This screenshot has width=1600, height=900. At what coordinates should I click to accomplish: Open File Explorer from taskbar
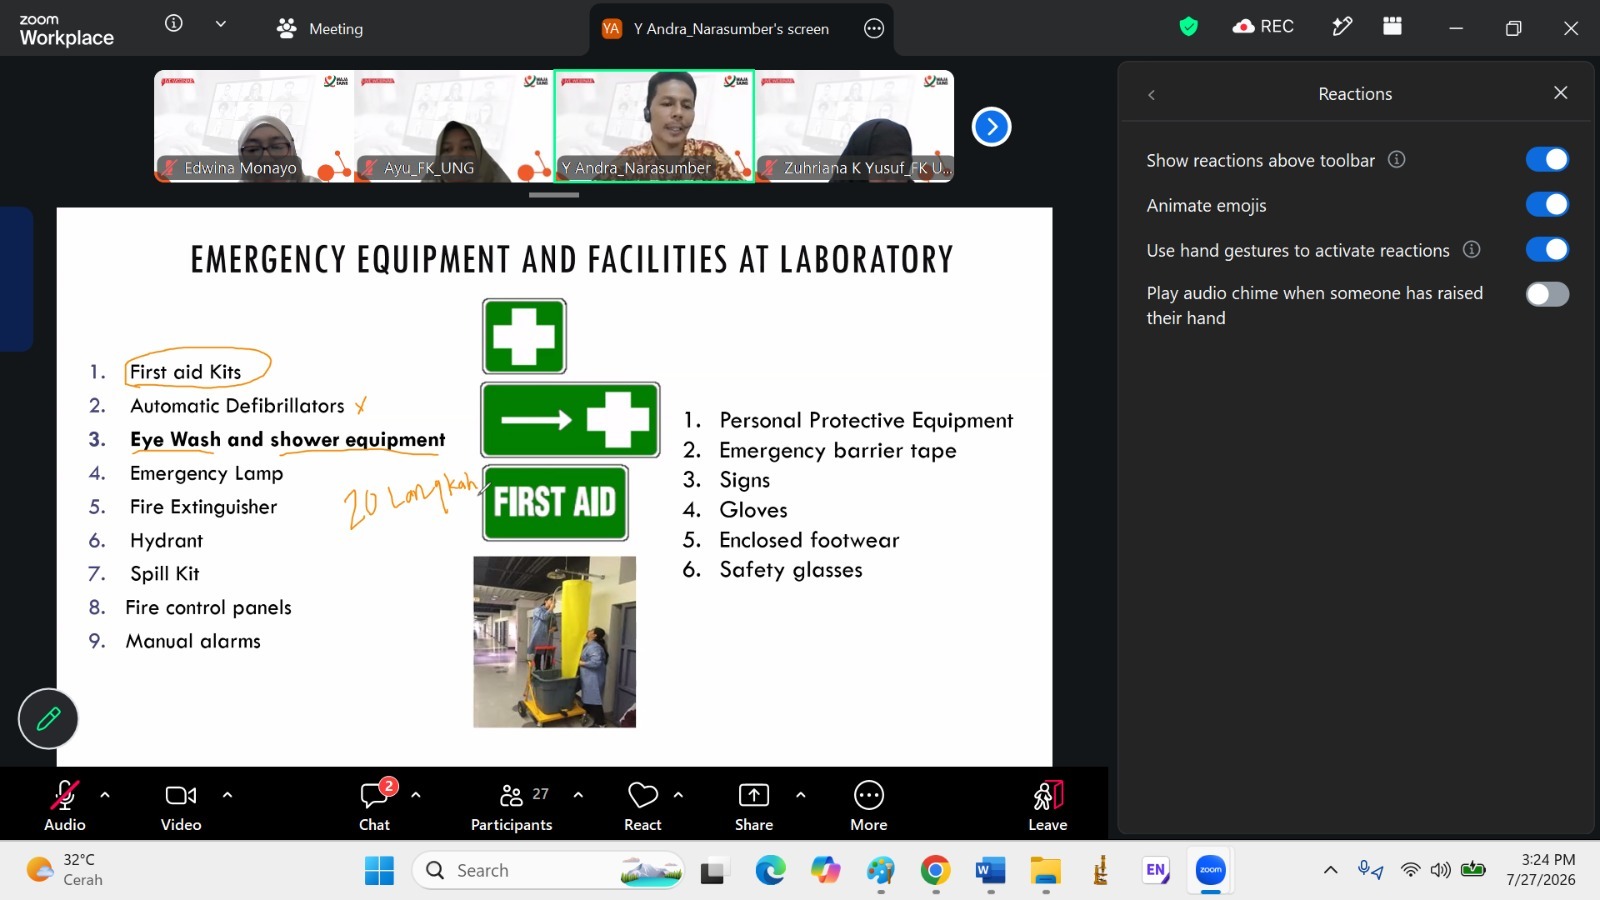coord(1045,871)
